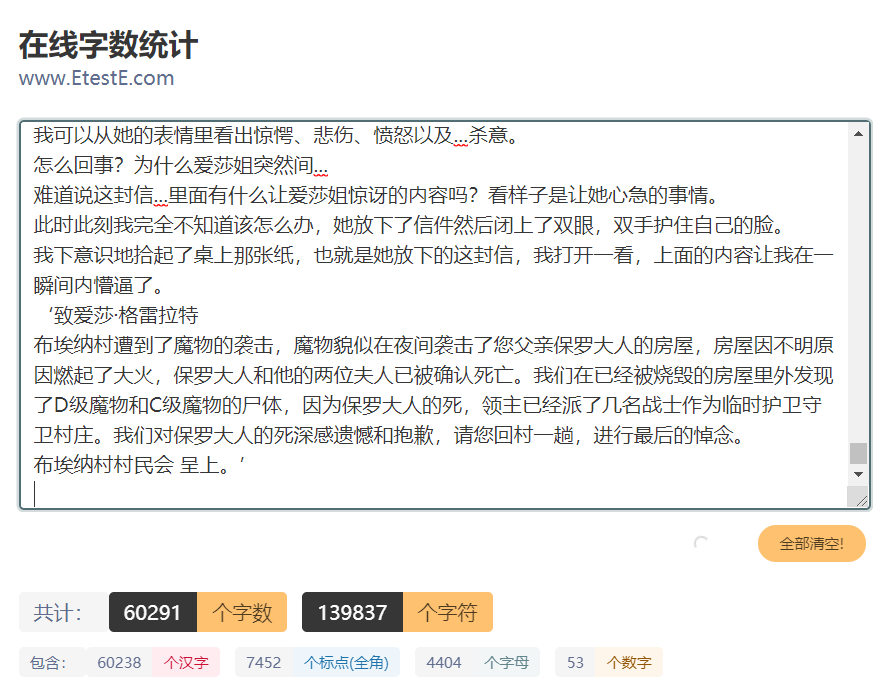Image resolution: width=888 pixels, height=691 pixels.
Task: Click the 139837 character count value
Action: [x=352, y=612]
